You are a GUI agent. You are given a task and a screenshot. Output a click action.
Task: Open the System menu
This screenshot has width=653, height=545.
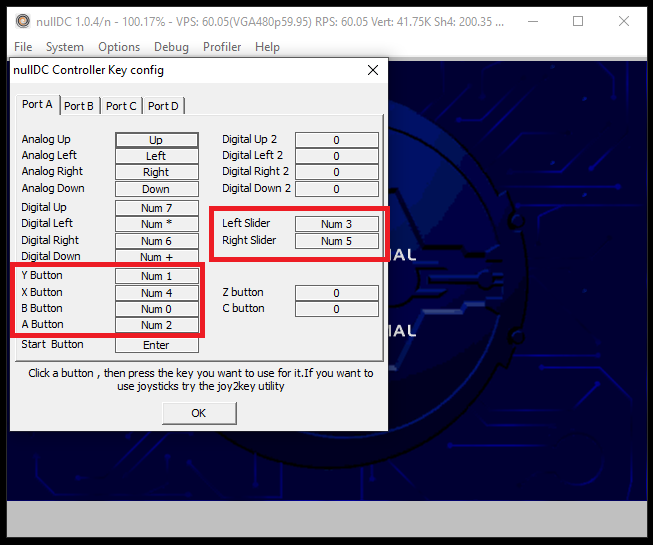pyautogui.click(x=65, y=47)
